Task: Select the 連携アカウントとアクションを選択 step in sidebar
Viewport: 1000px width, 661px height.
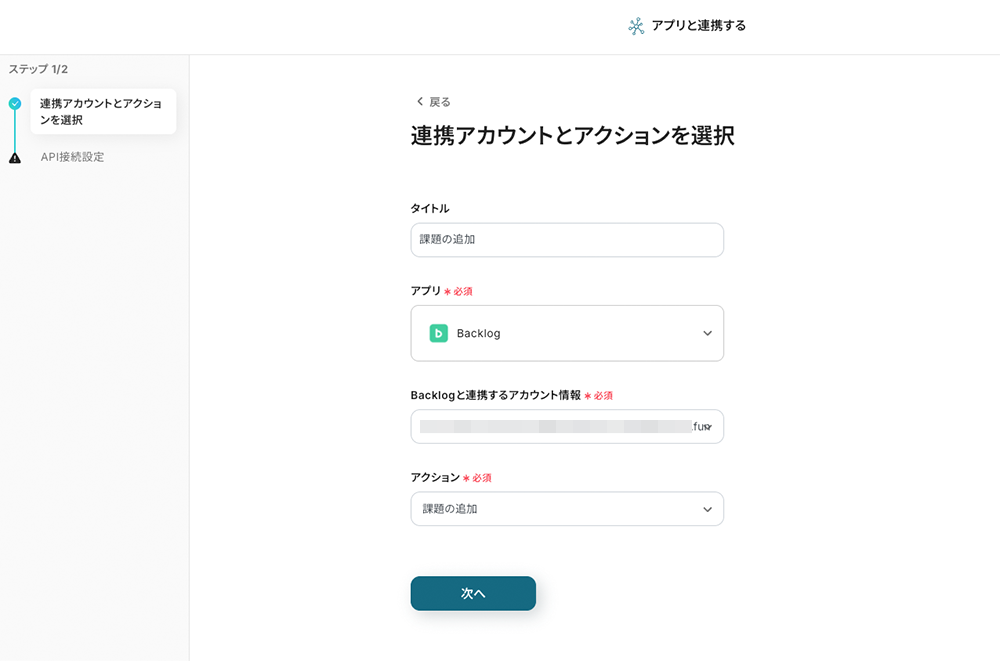Action: 102,112
